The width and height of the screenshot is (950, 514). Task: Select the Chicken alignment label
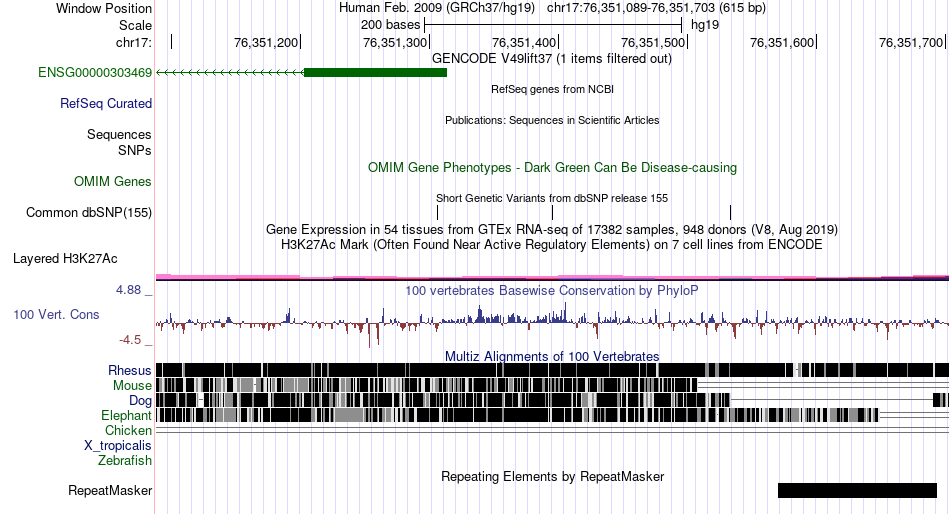coord(128,430)
